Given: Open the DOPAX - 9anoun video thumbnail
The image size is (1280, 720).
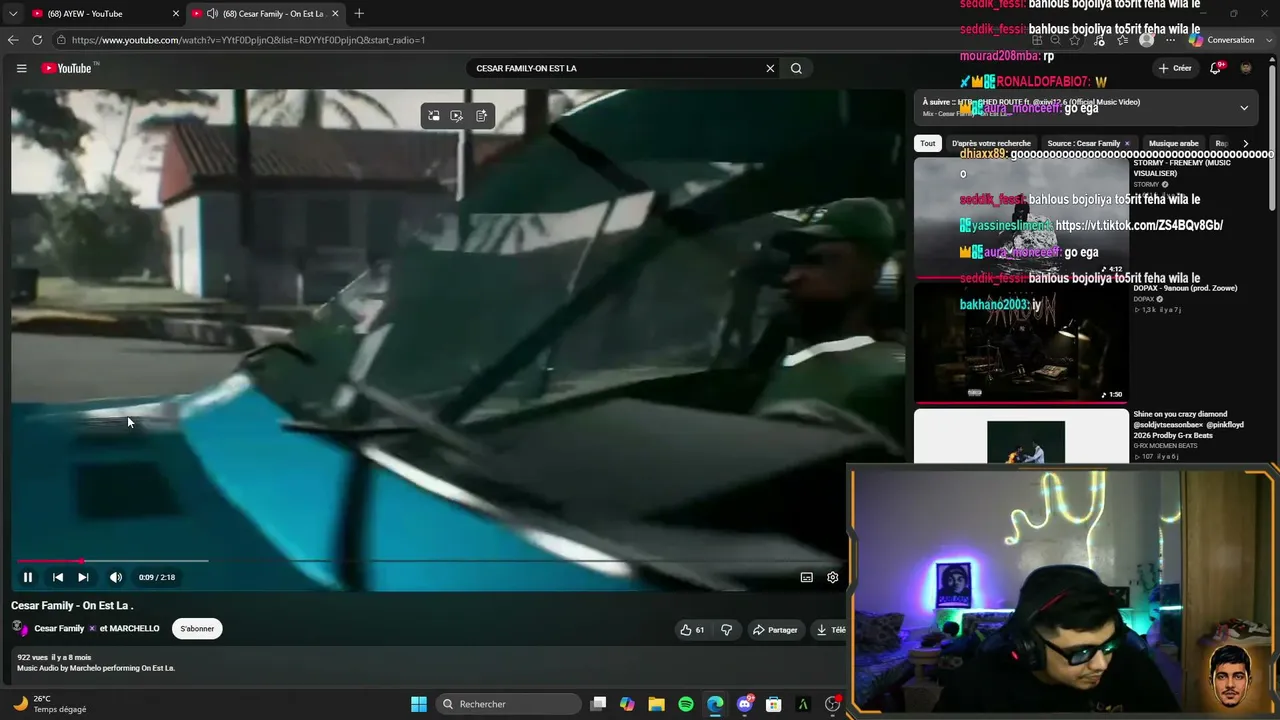Looking at the screenshot, I should coord(1021,342).
